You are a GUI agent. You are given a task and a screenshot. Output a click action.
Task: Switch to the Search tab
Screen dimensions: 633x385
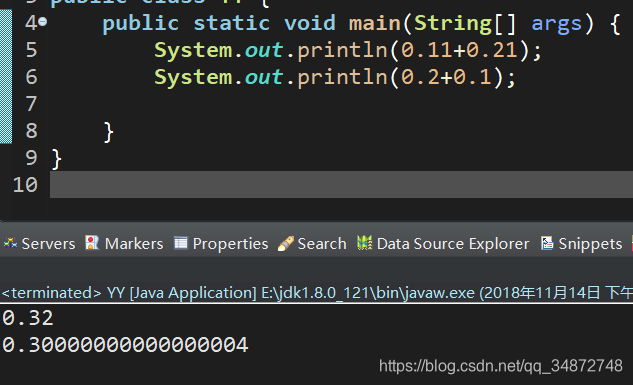(312, 244)
